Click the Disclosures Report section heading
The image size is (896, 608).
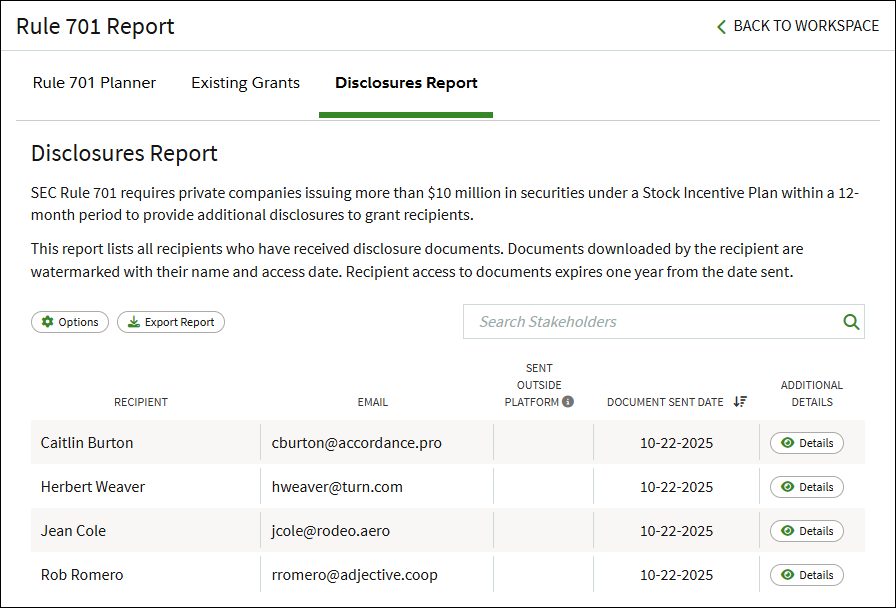[124, 153]
